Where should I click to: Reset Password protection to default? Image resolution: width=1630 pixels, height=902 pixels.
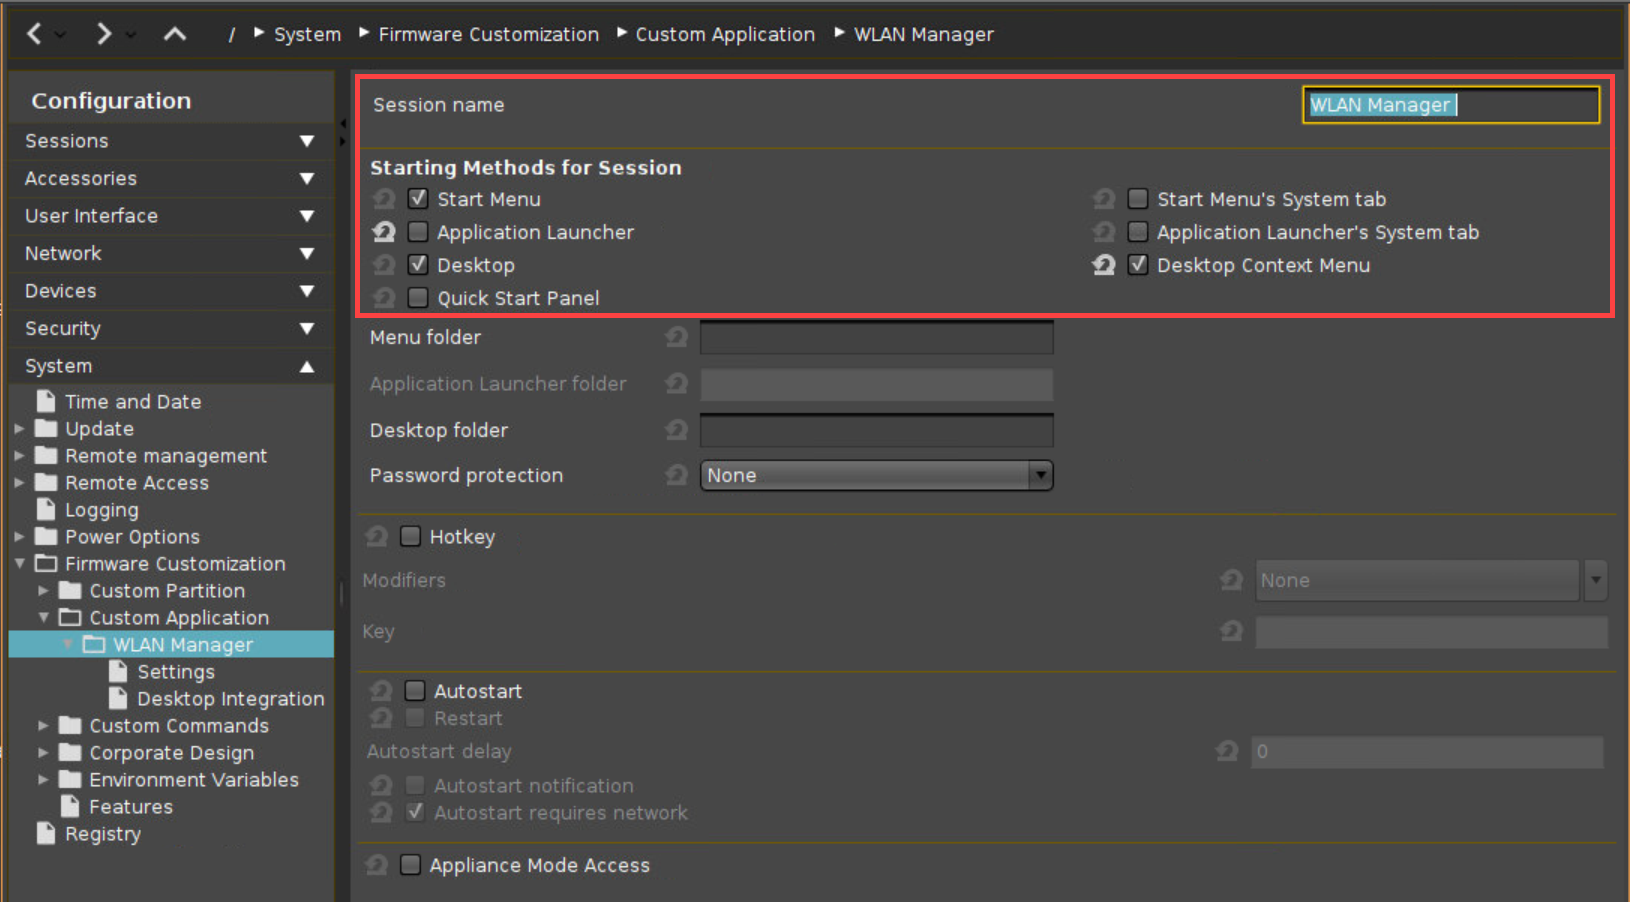click(x=676, y=475)
